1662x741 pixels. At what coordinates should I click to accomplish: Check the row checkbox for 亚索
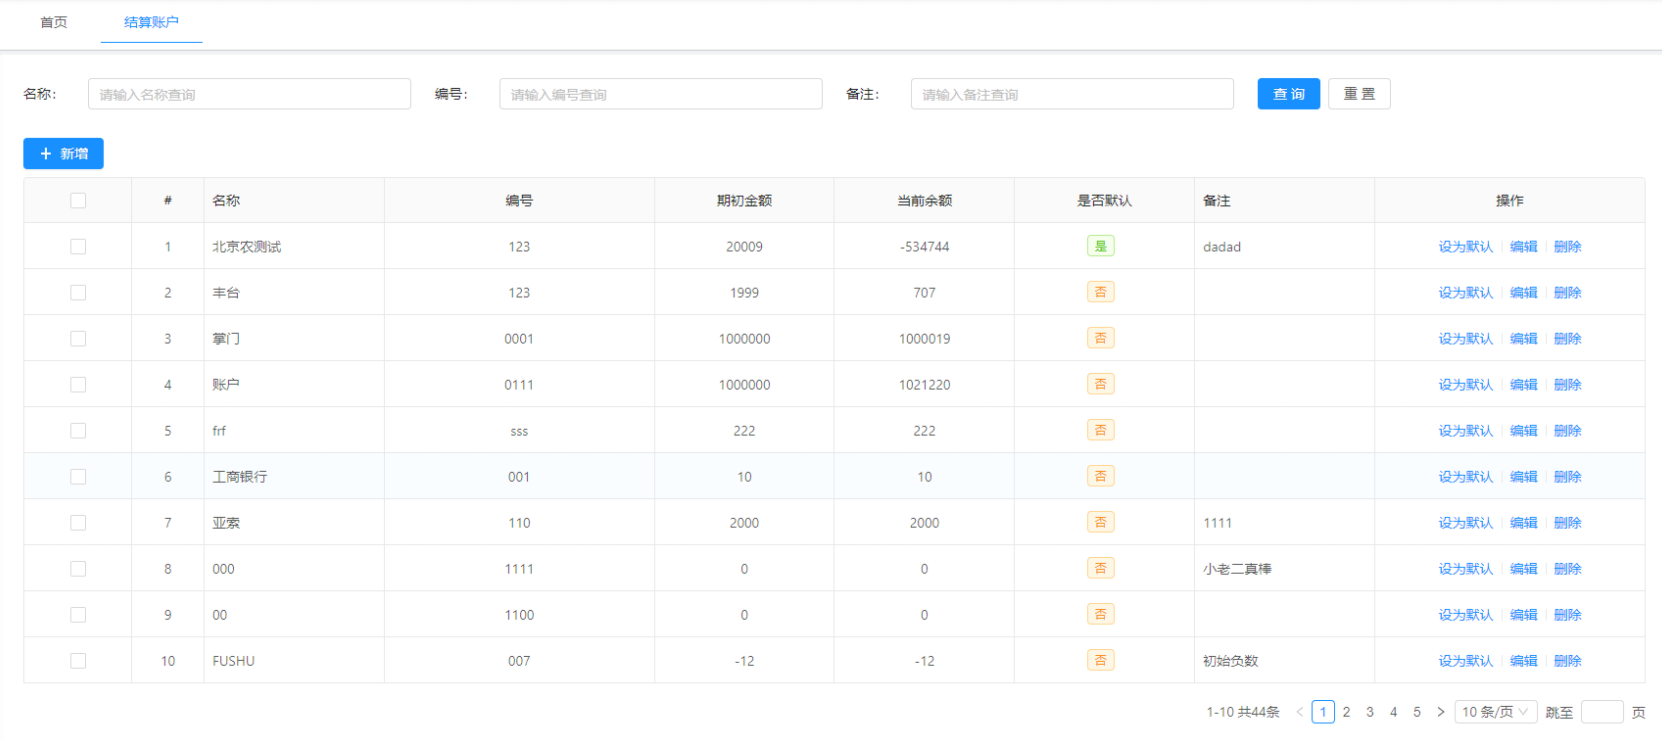click(78, 523)
